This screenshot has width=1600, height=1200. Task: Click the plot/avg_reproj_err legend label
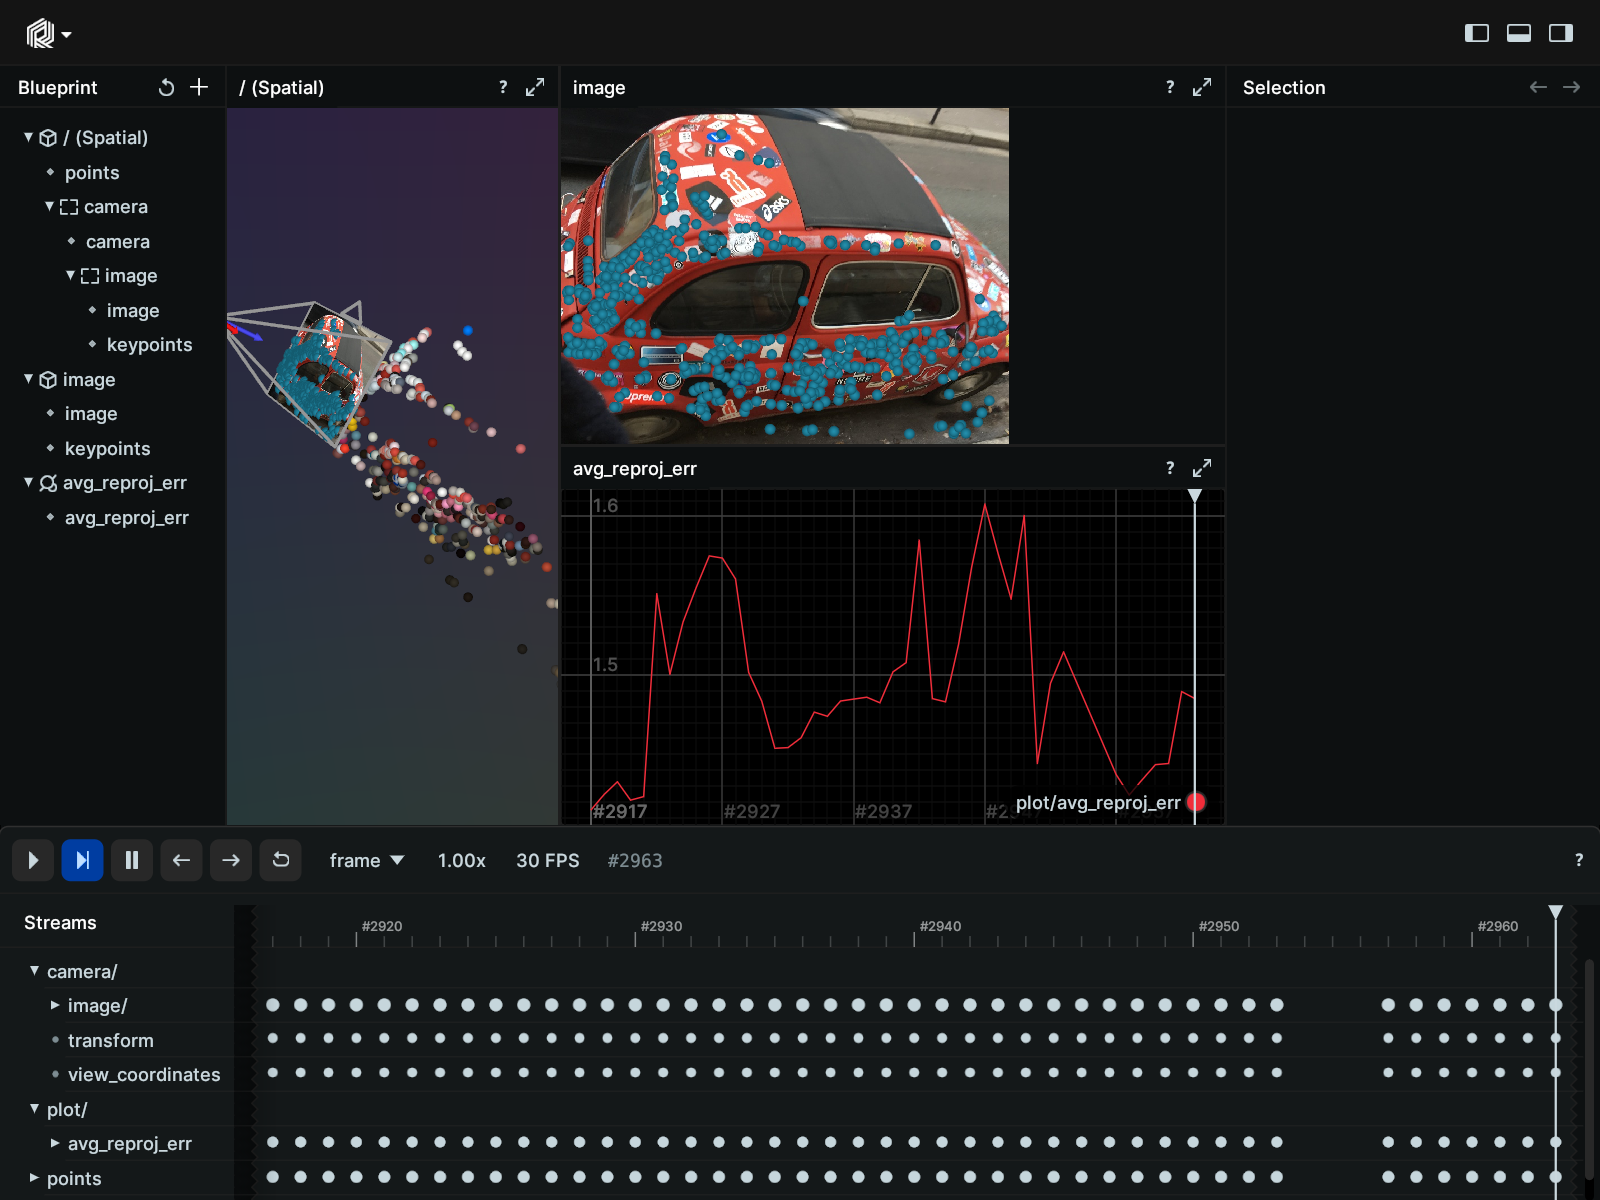tap(1098, 802)
